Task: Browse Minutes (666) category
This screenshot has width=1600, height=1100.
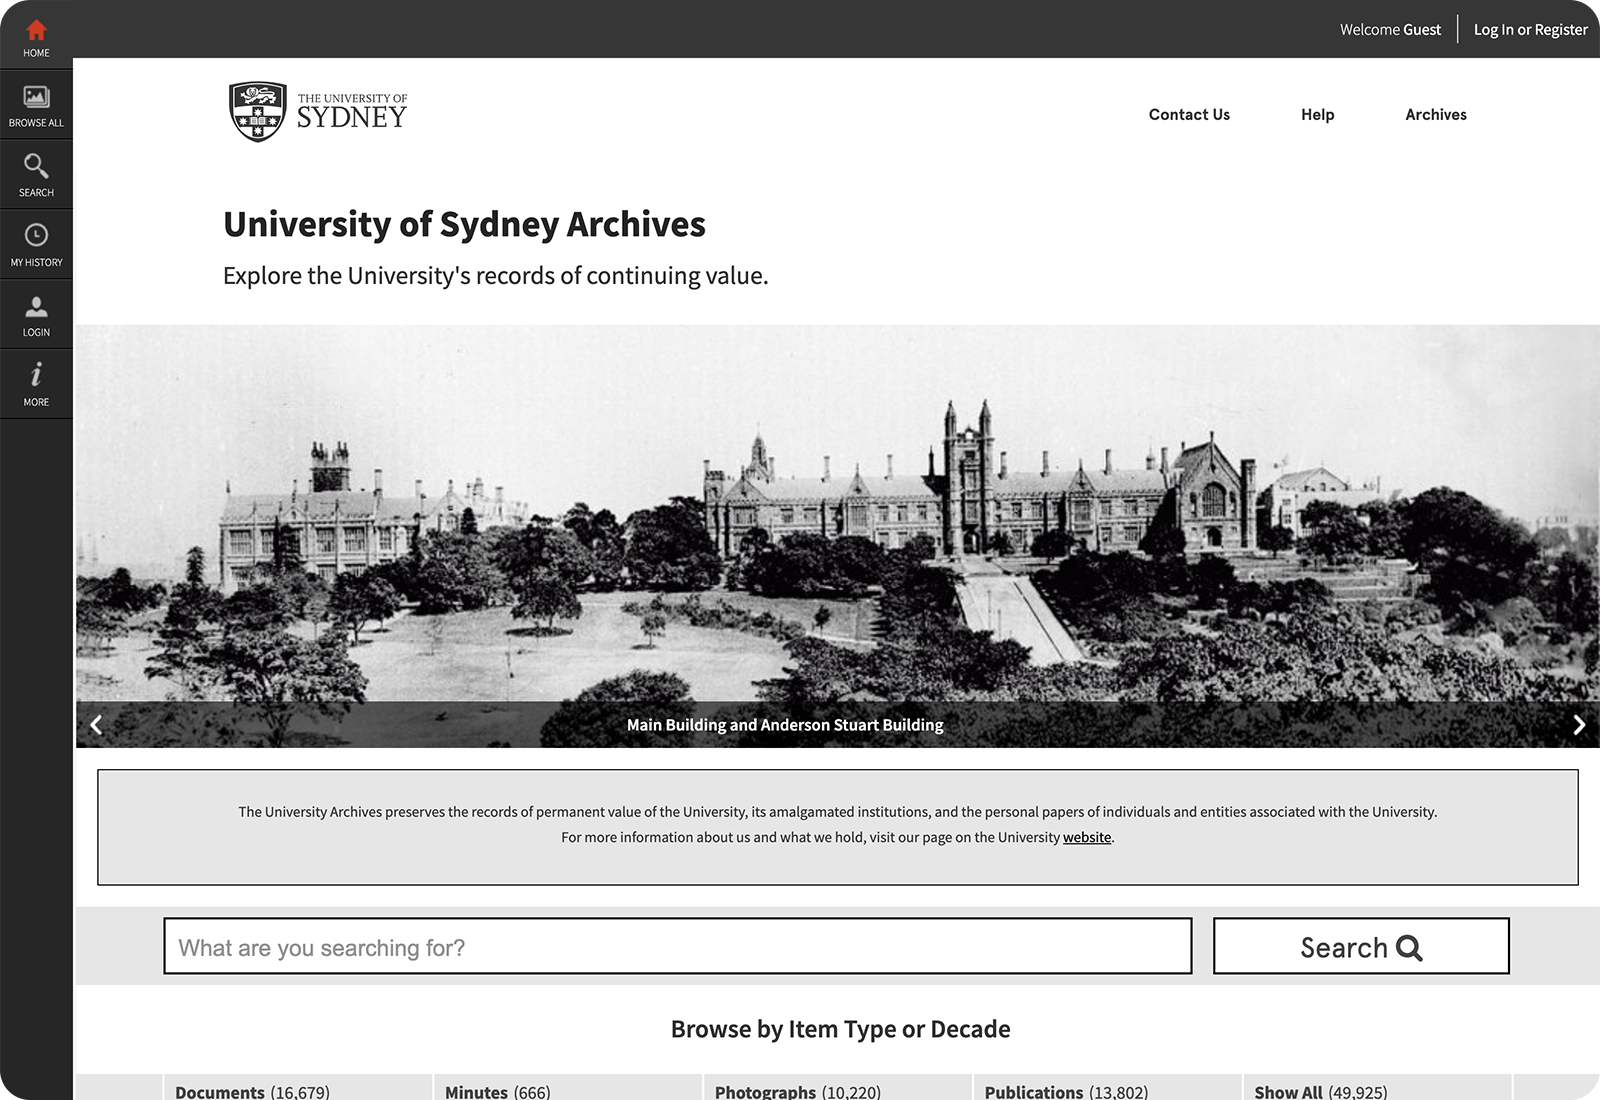Action: coord(498,1091)
